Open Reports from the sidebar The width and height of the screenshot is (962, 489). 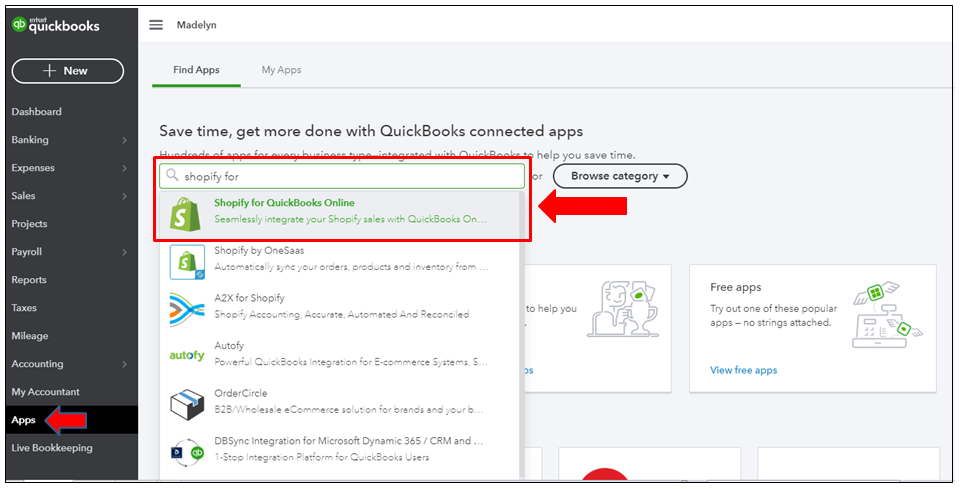pyautogui.click(x=29, y=280)
